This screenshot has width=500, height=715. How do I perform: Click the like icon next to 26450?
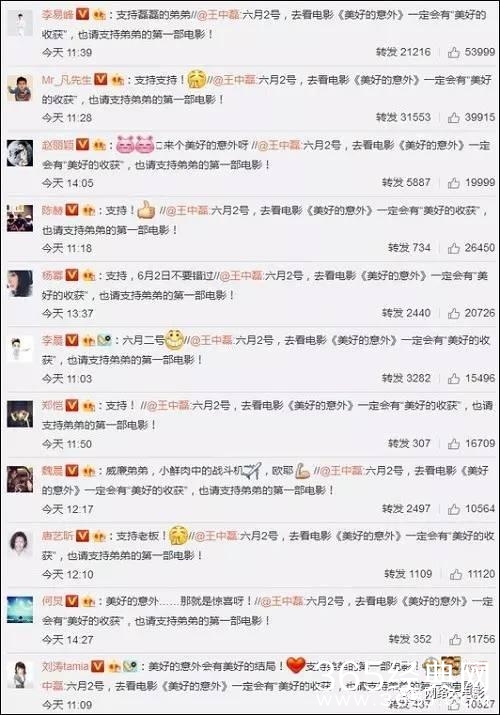(x=454, y=248)
